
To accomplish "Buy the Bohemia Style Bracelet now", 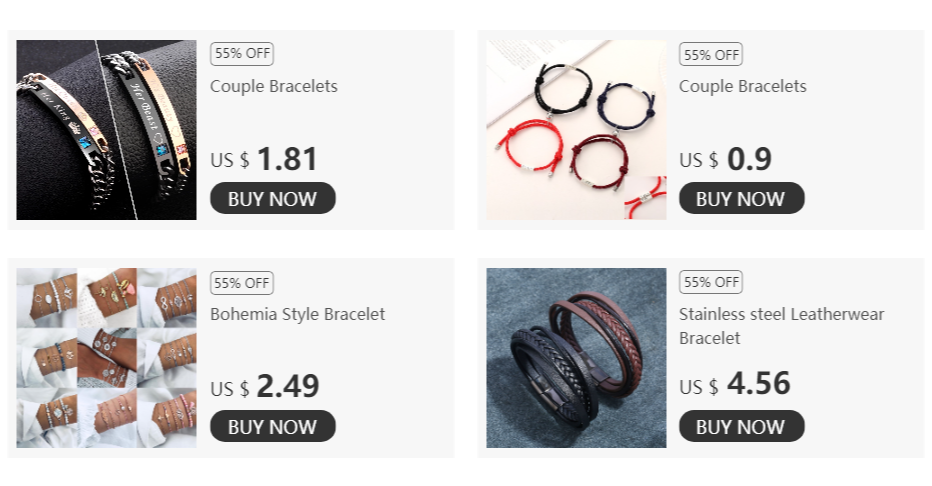I will tap(273, 426).
